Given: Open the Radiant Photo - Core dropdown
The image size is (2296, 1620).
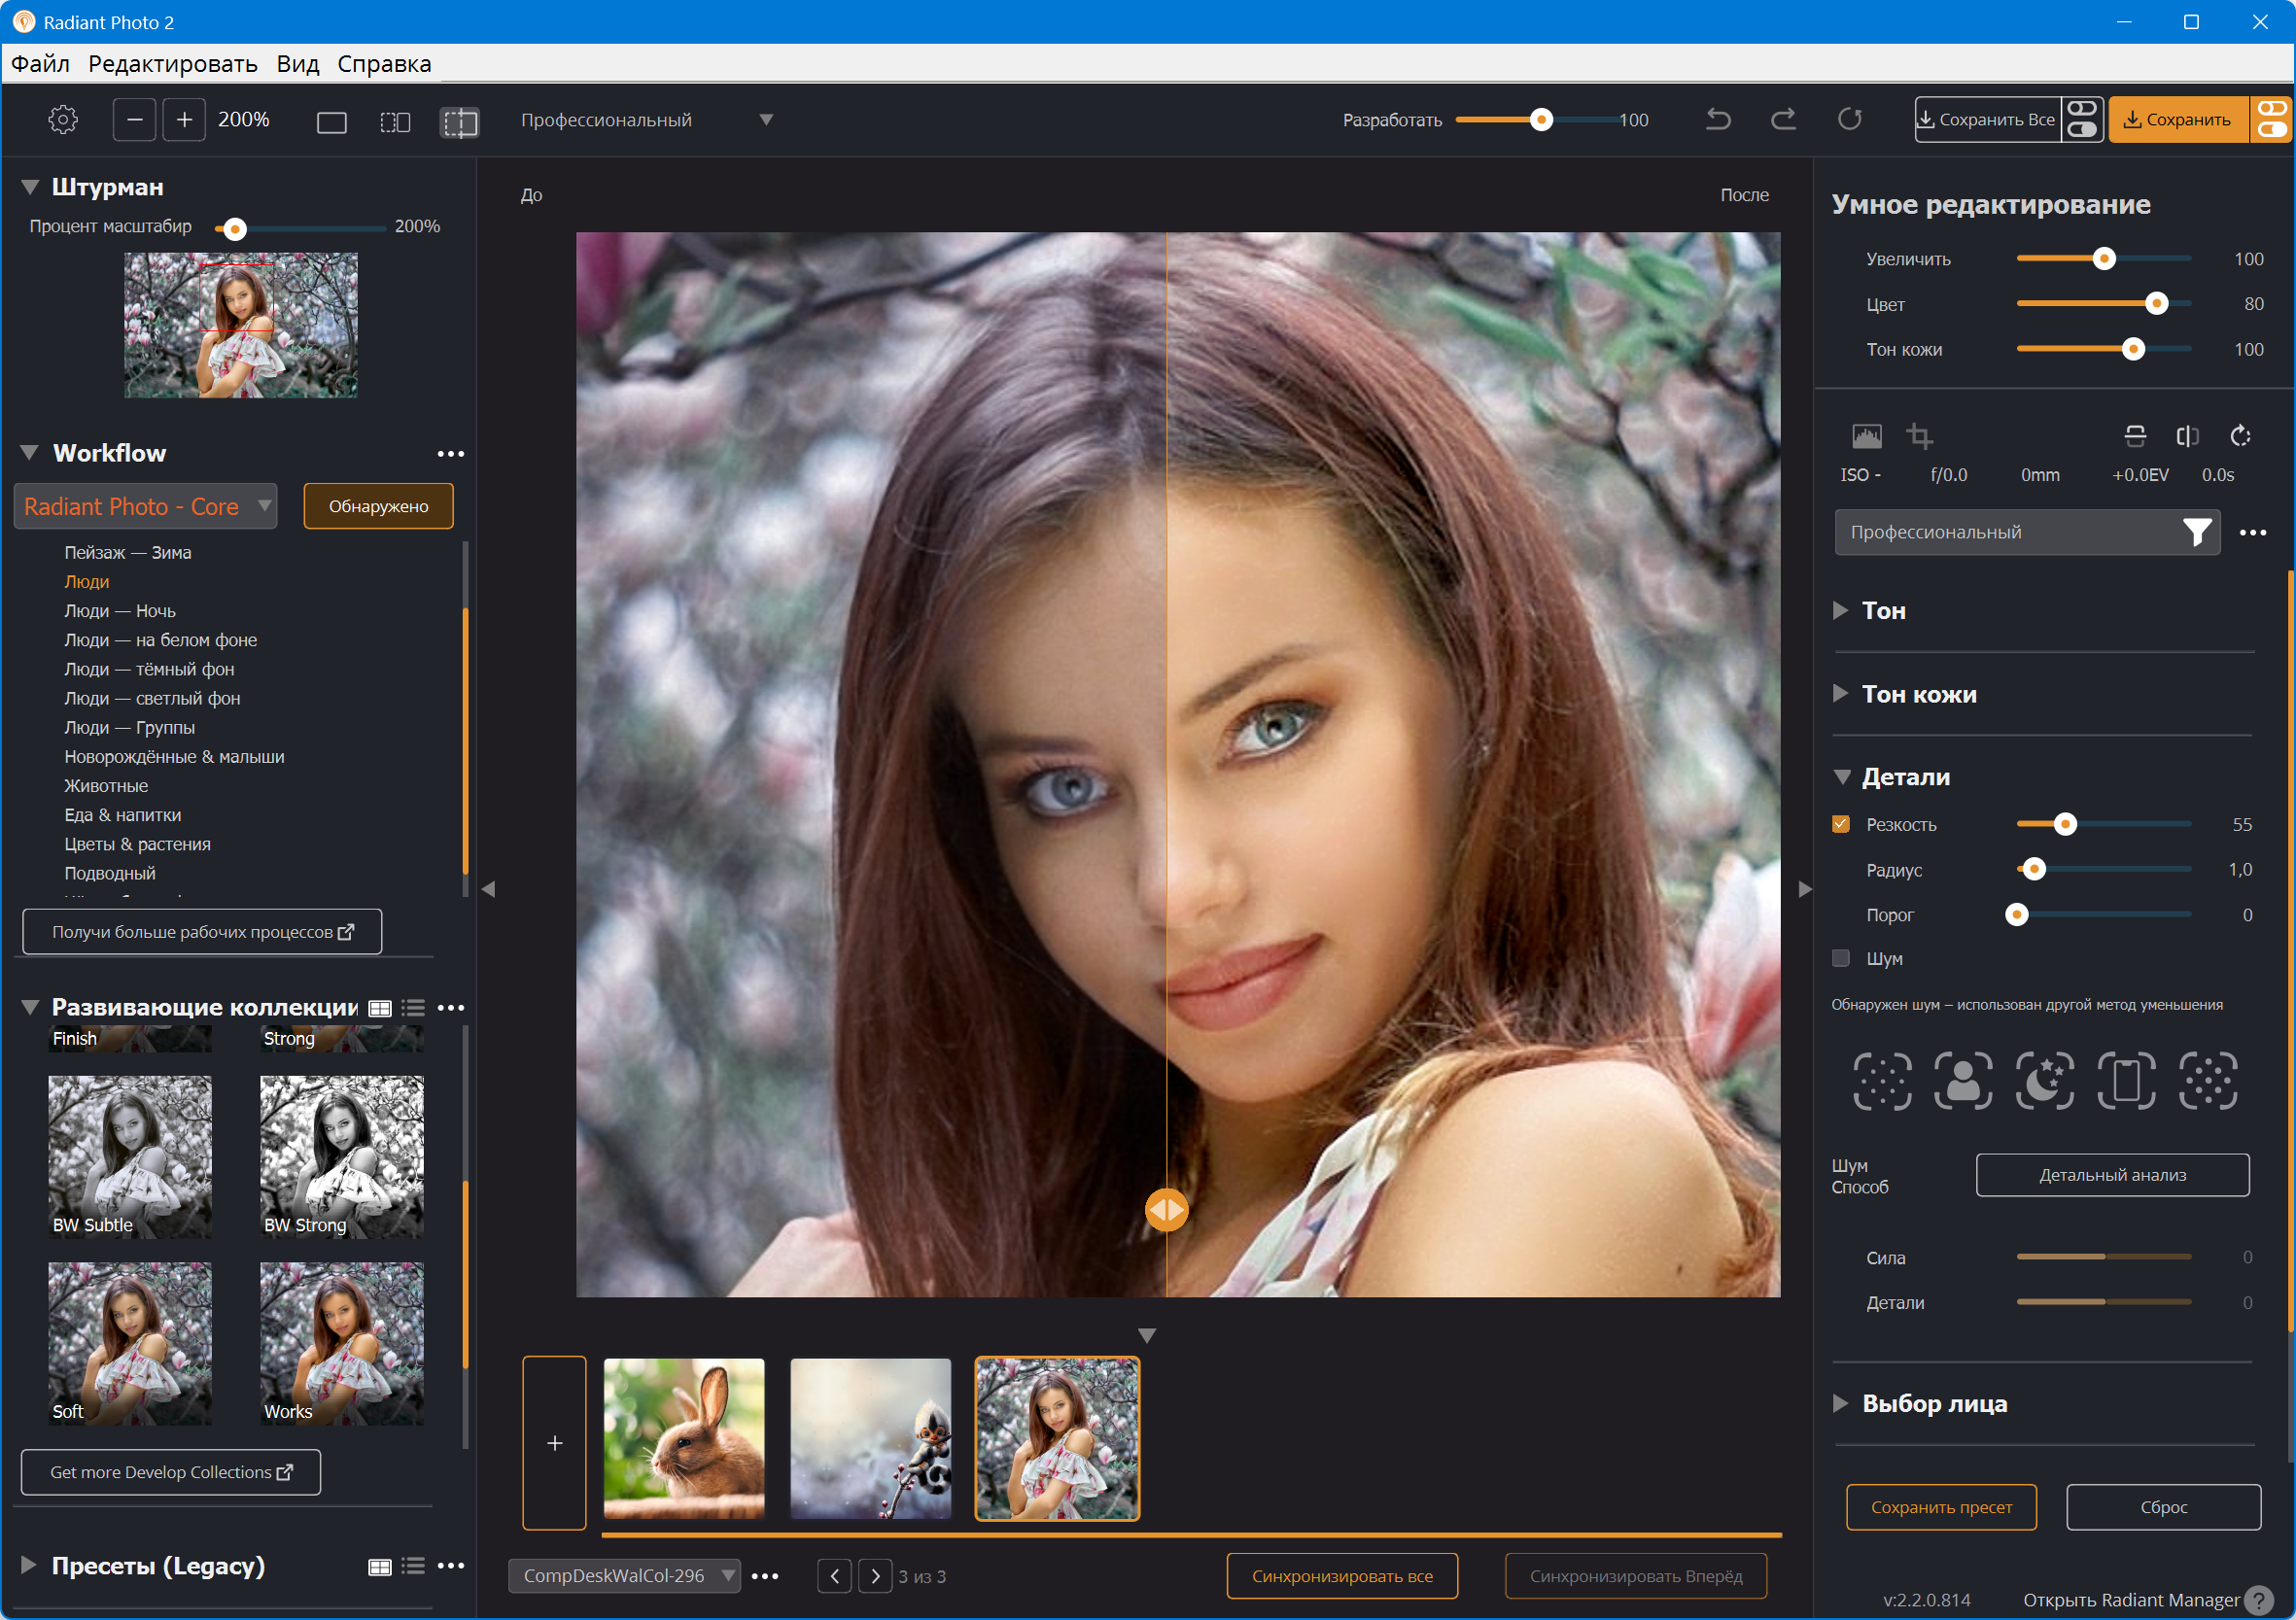Looking at the screenshot, I should pos(146,506).
